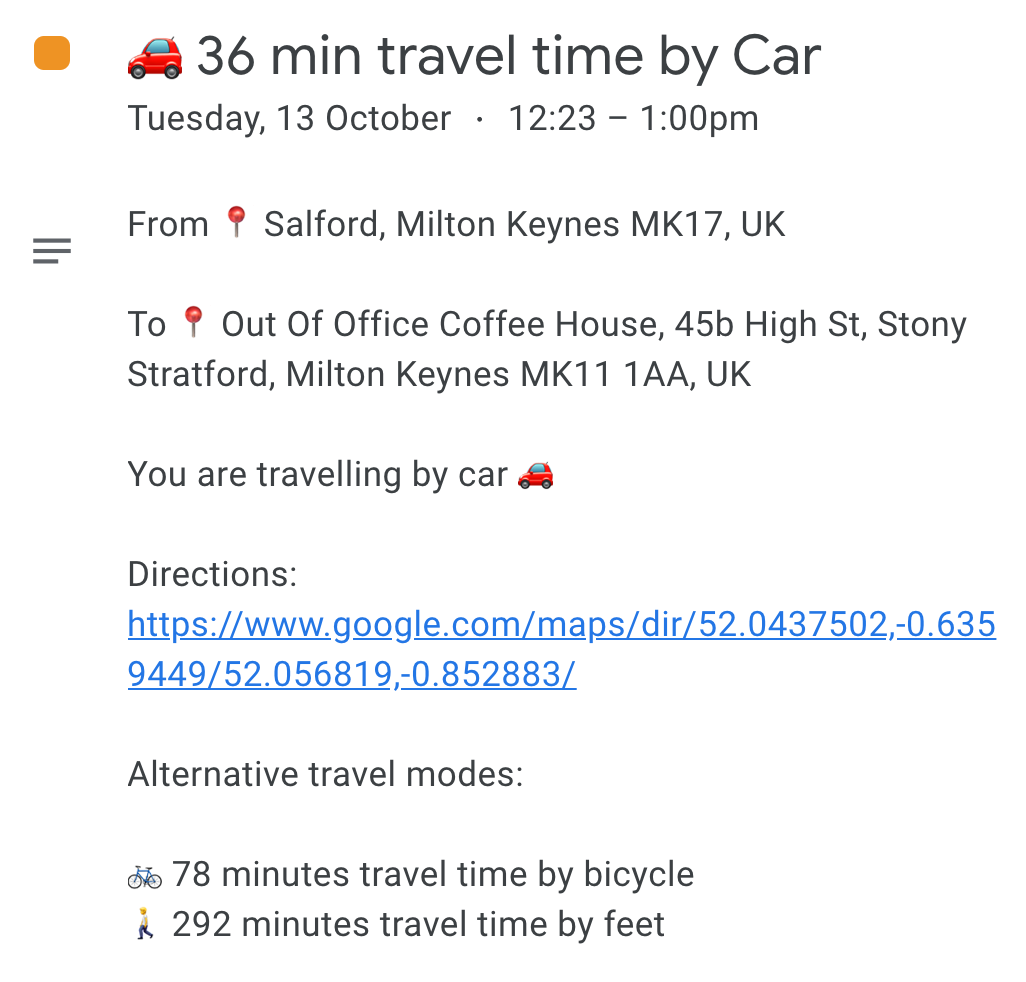
Task: Click the 'Directions:' label
Action: [212, 574]
